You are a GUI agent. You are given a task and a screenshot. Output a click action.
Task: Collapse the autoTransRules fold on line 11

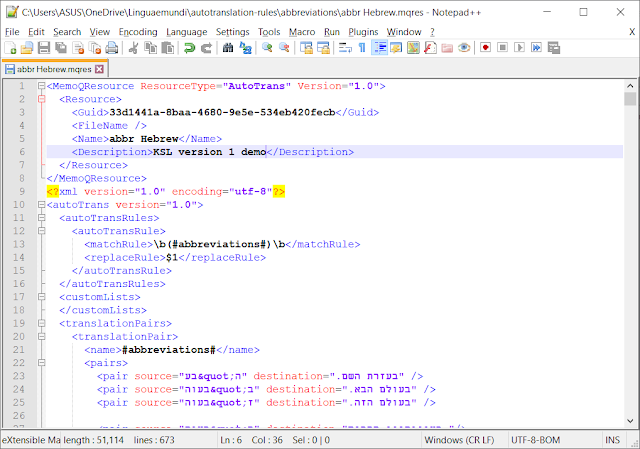click(x=41, y=218)
